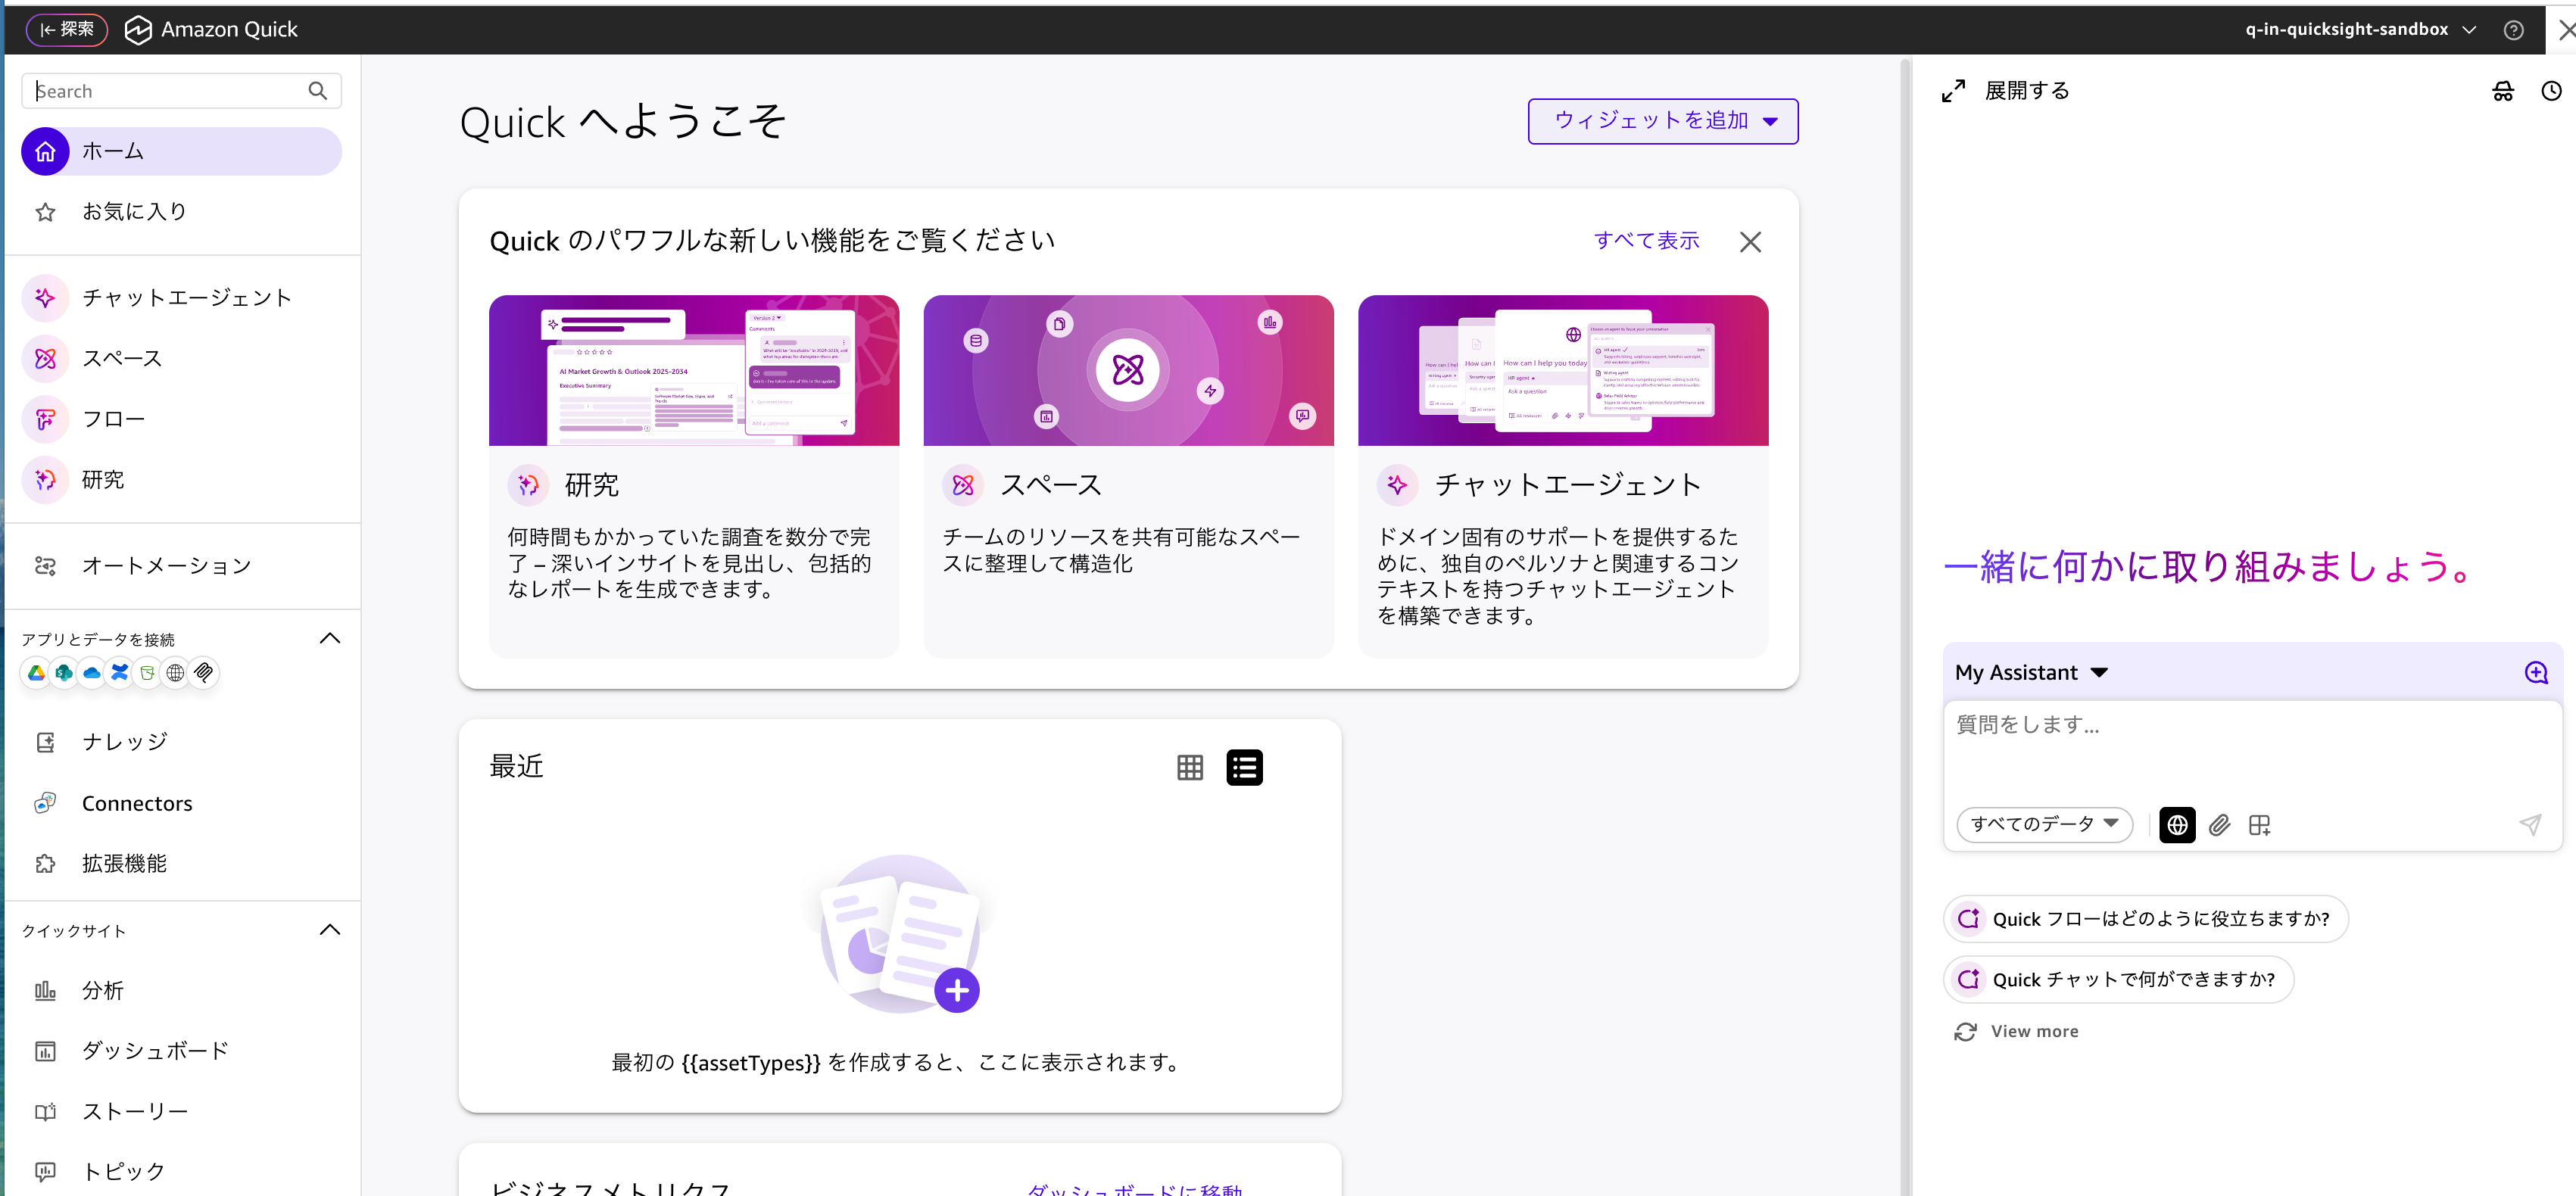
Task: Send the chat message with the paper plane icon
Action: click(2530, 825)
